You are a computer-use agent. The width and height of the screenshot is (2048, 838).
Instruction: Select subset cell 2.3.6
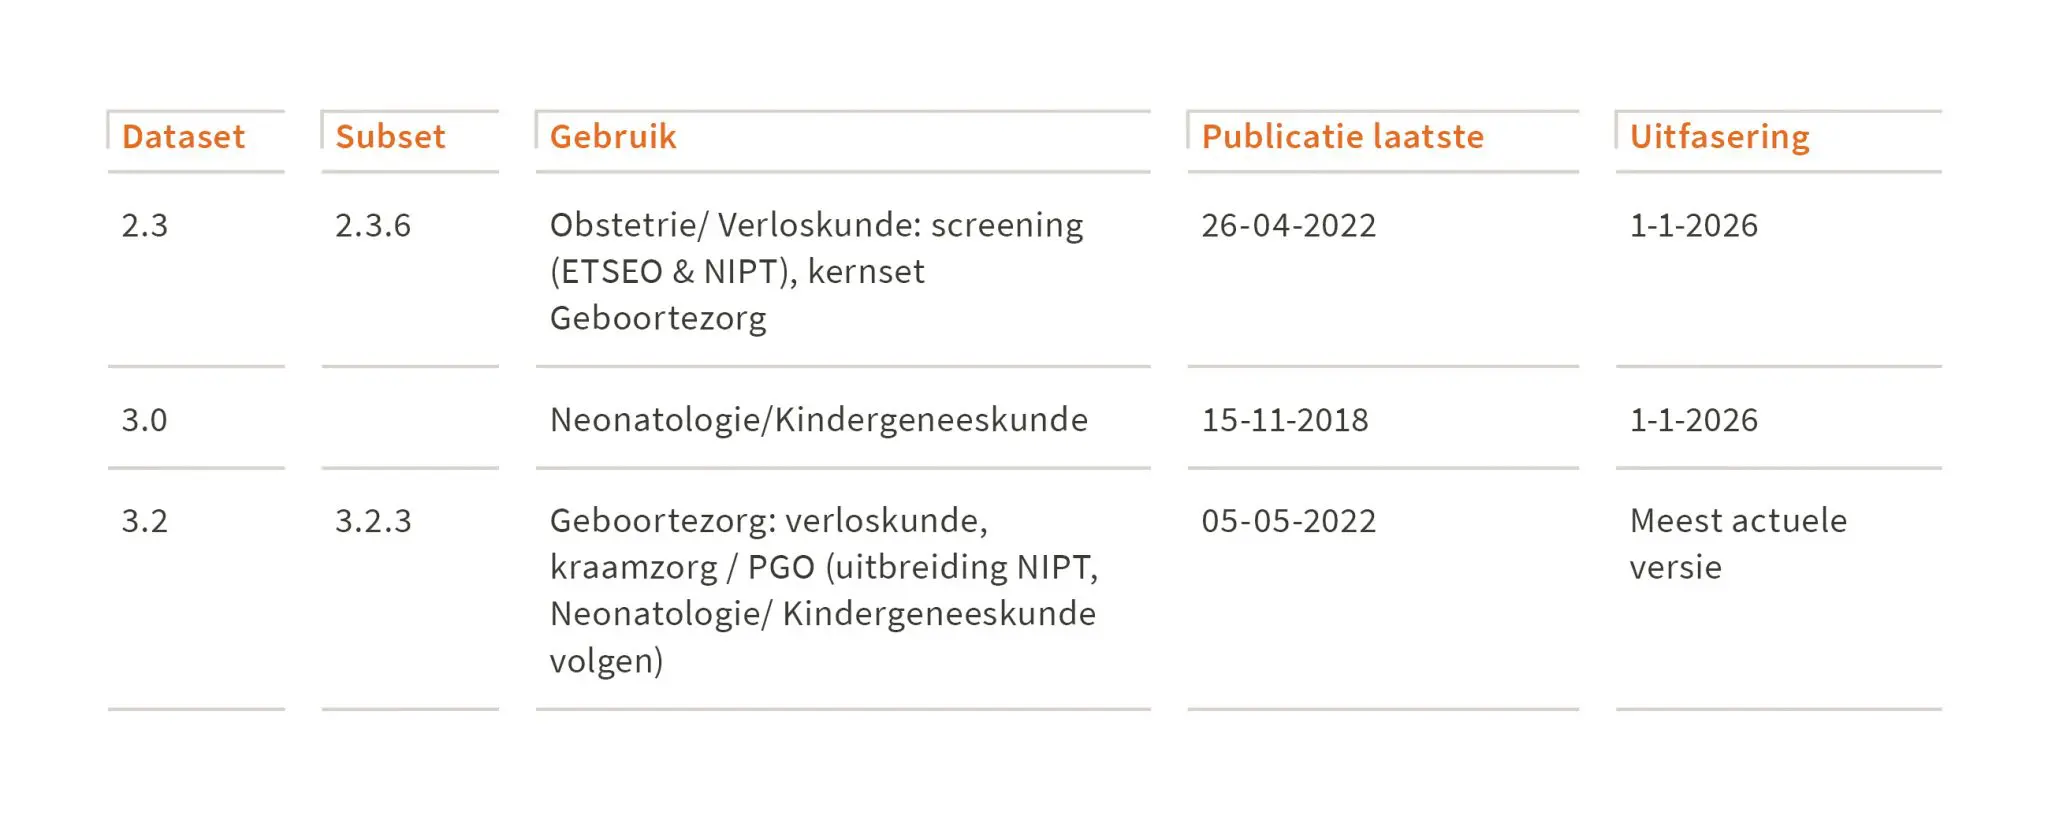373,225
